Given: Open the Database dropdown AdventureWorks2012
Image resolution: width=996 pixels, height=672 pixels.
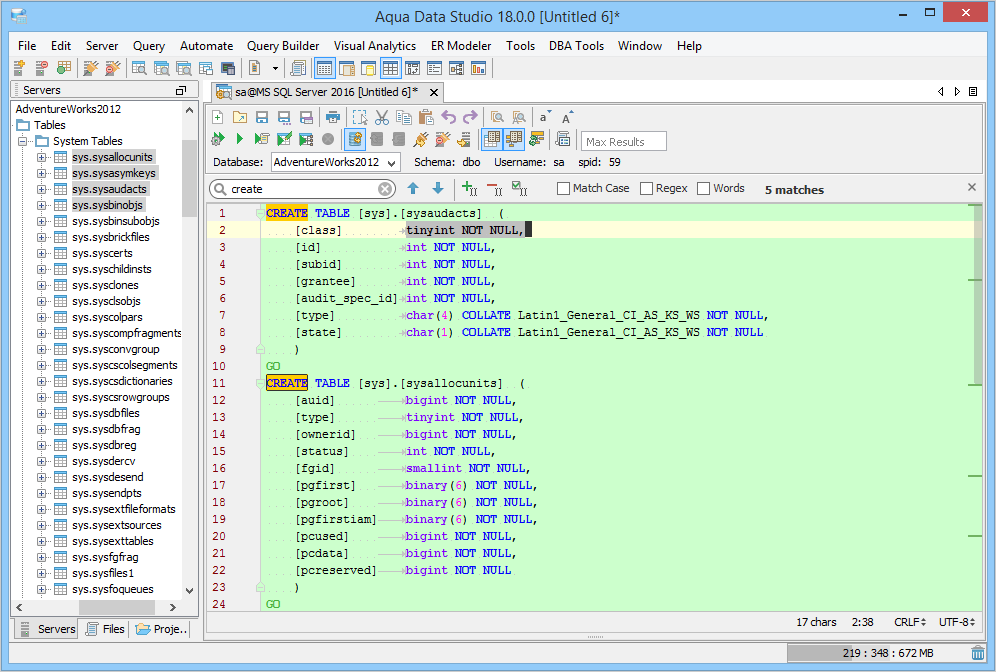Looking at the screenshot, I should pos(335,162).
